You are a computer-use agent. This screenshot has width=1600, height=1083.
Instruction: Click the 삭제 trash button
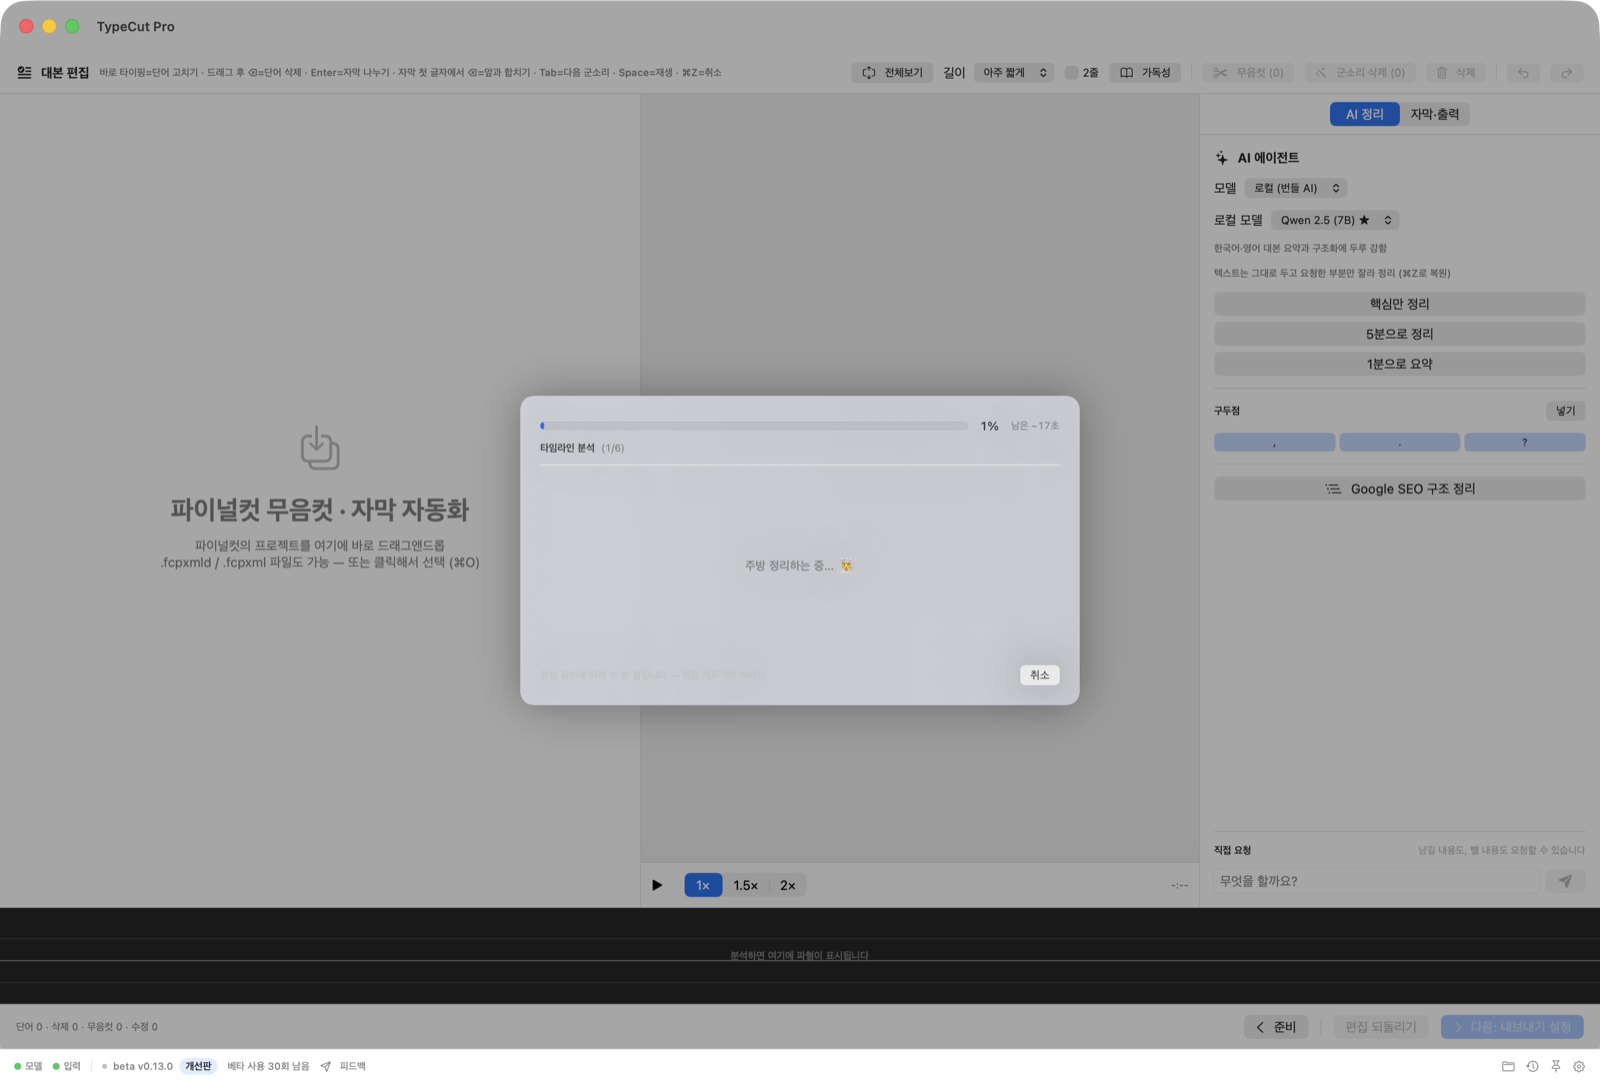(1455, 73)
